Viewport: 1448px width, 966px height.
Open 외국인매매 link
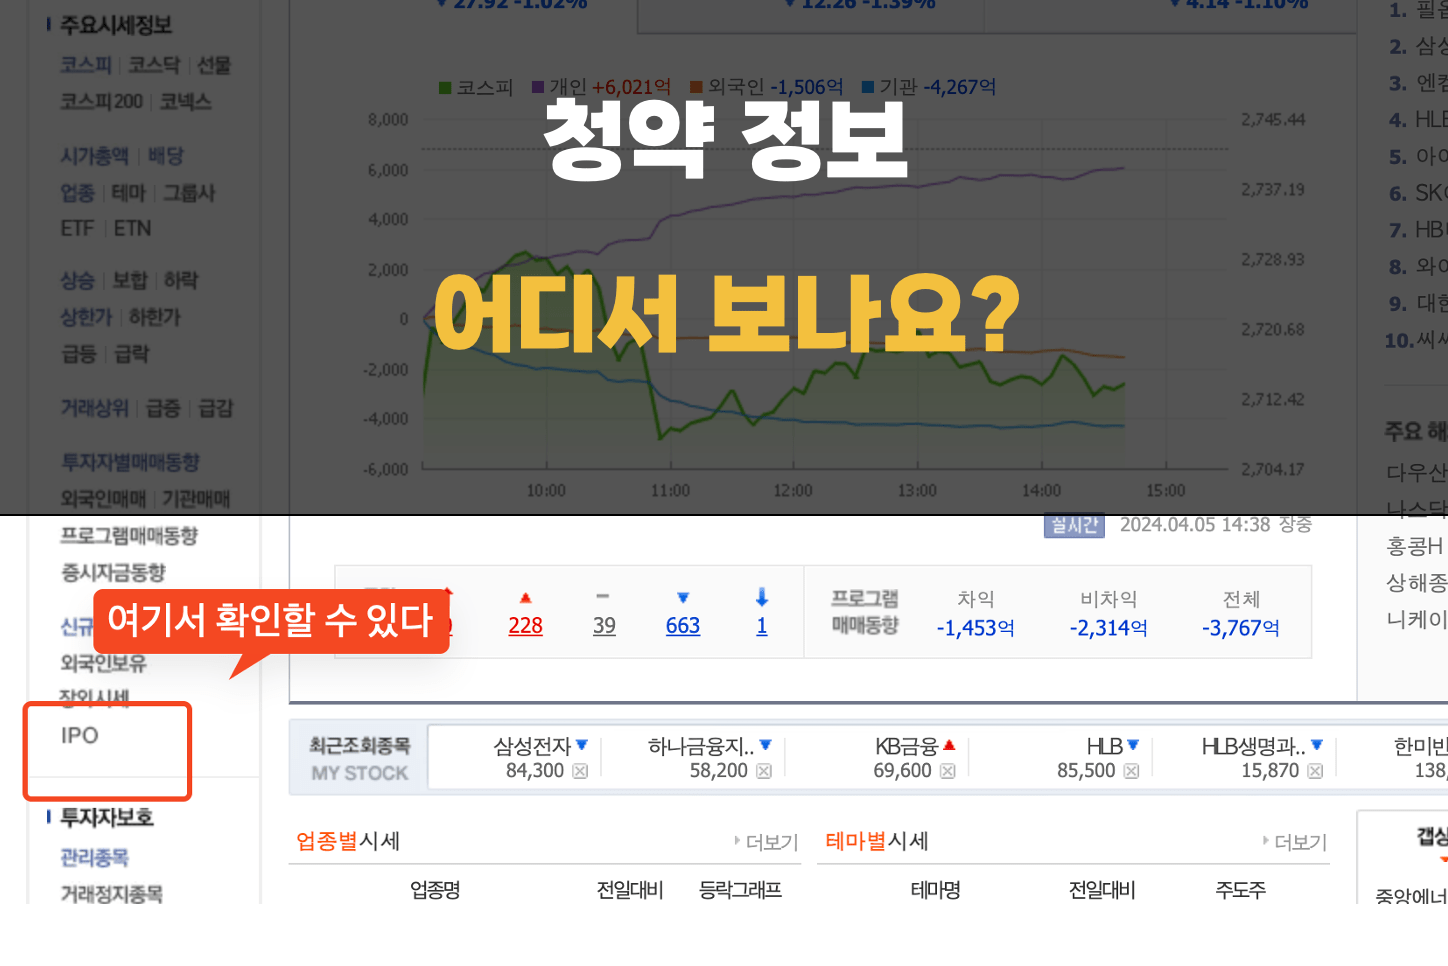point(103,499)
